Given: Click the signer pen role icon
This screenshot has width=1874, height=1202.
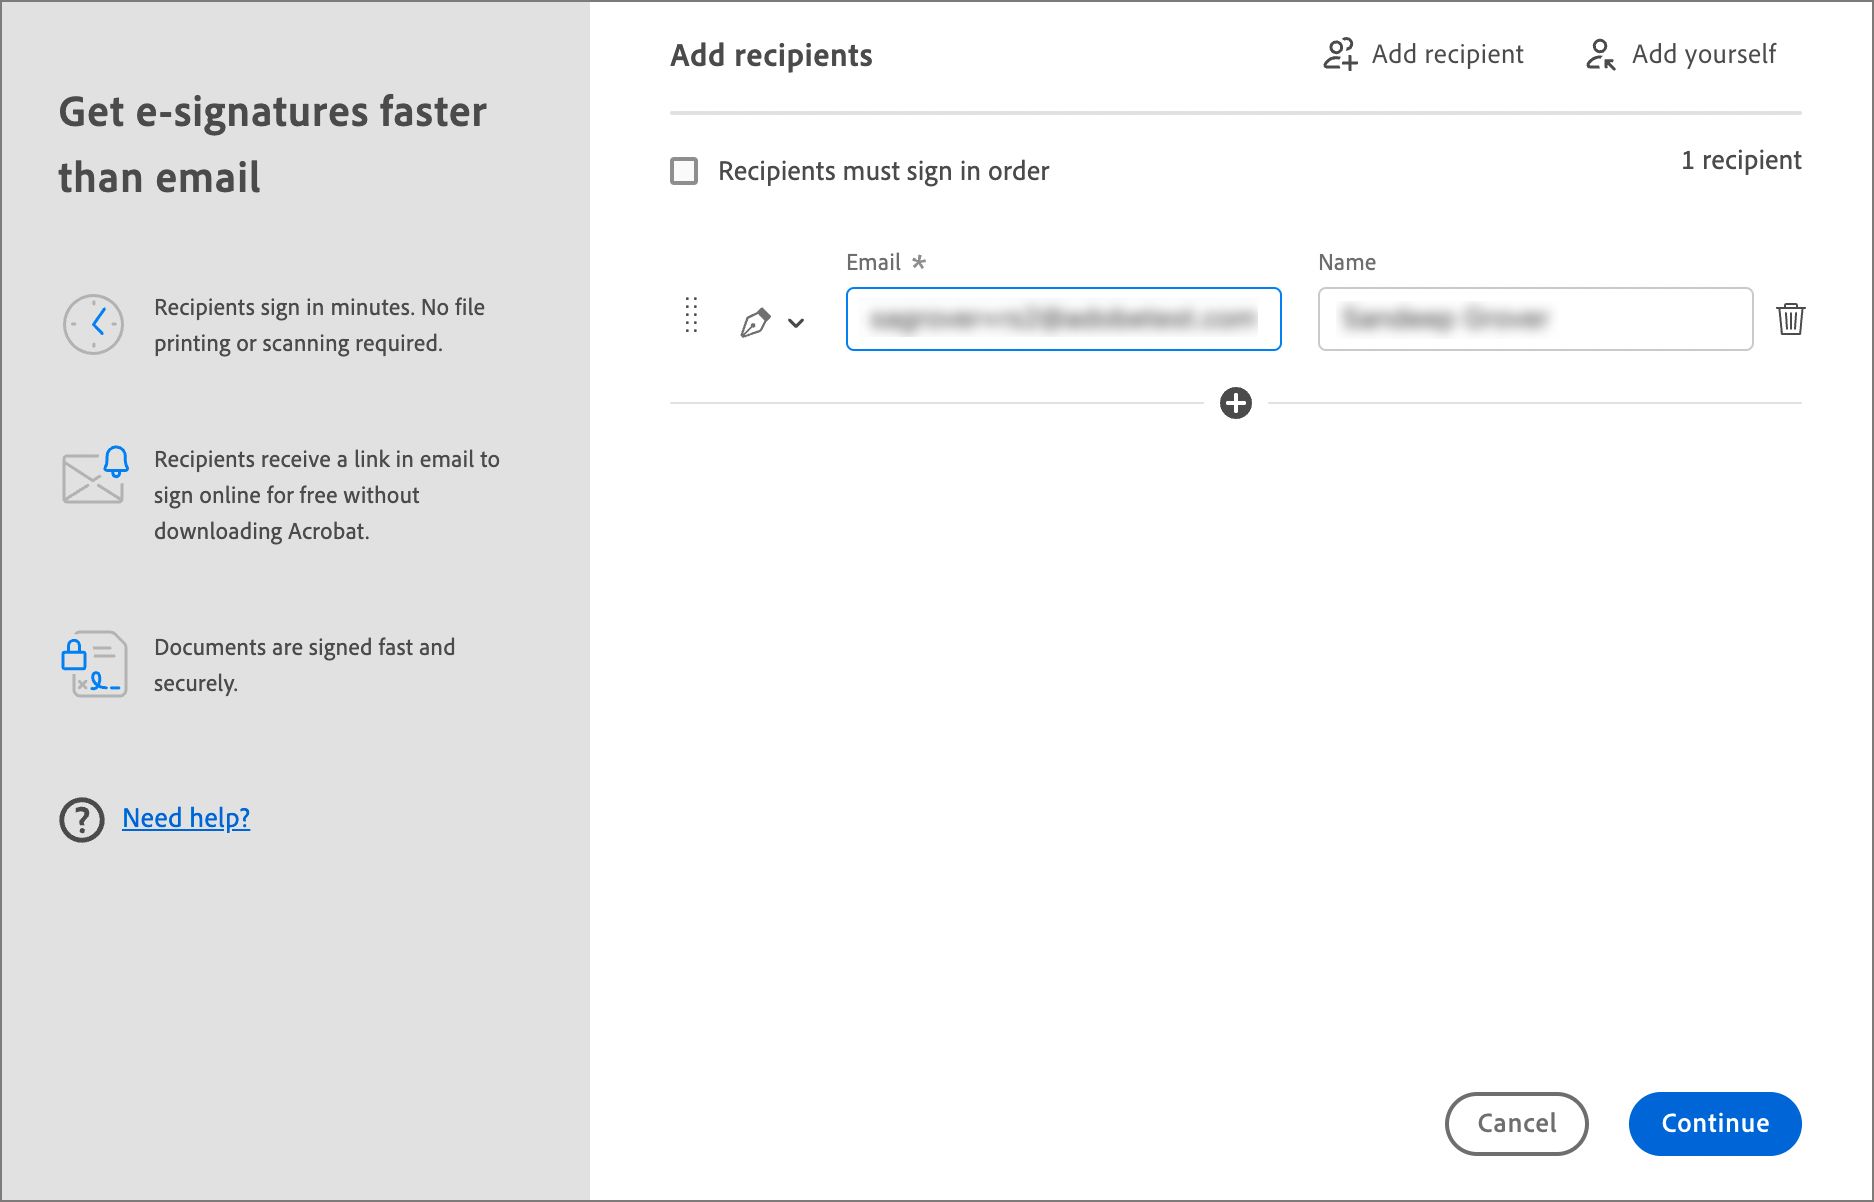Looking at the screenshot, I should click(x=755, y=322).
